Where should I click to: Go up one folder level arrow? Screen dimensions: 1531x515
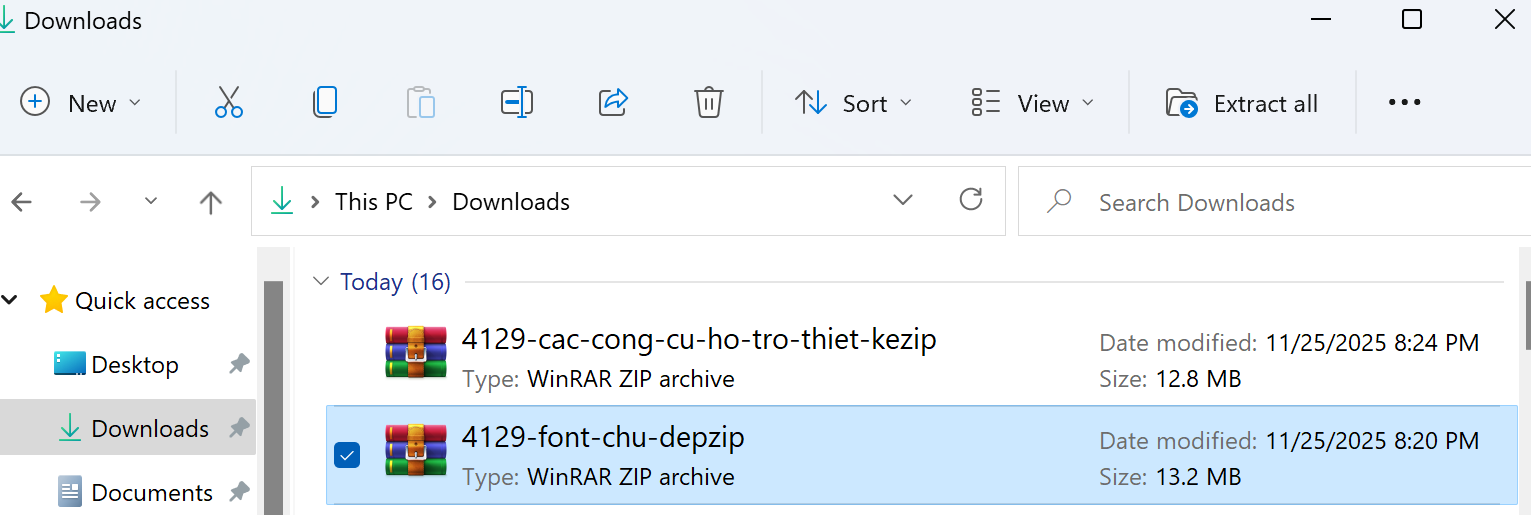[x=210, y=202]
